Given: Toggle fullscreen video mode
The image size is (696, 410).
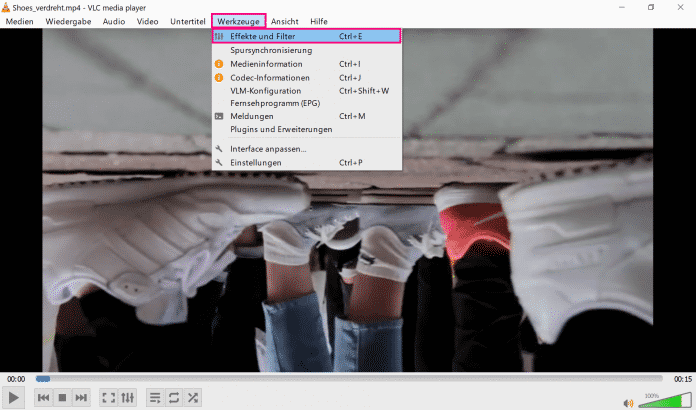Looking at the screenshot, I should [x=109, y=398].
